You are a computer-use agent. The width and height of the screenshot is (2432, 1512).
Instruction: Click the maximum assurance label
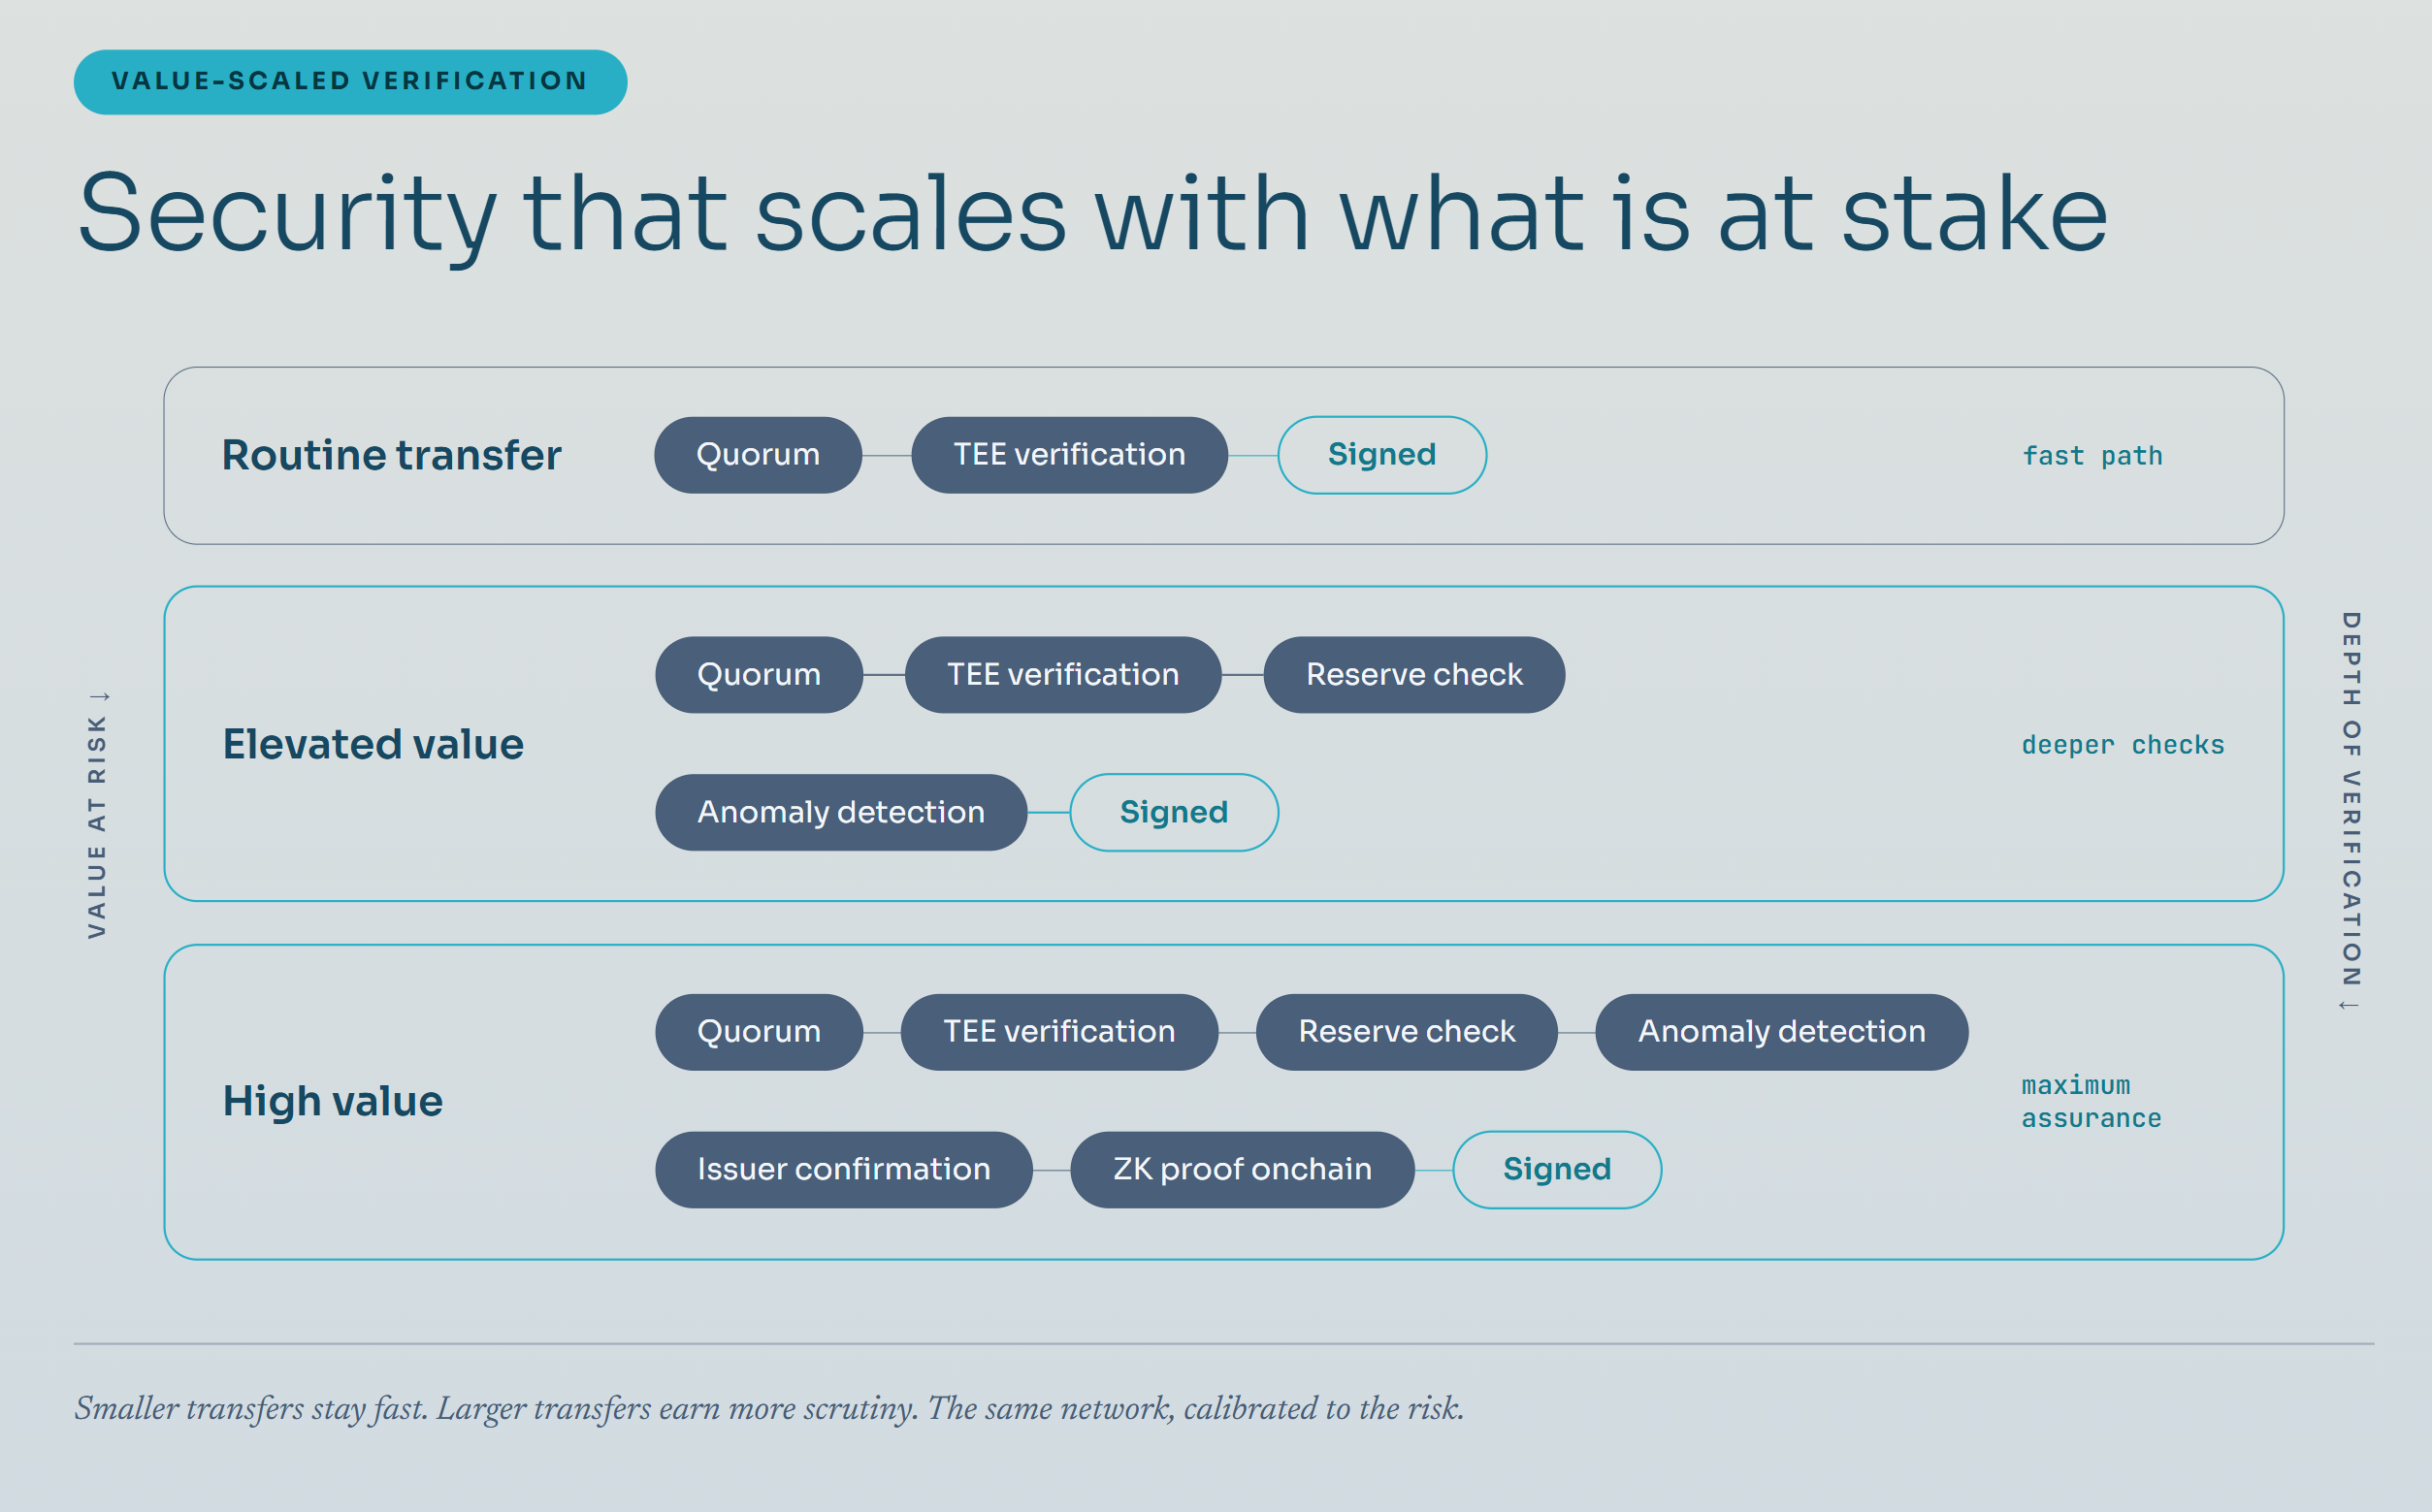[2091, 1102]
